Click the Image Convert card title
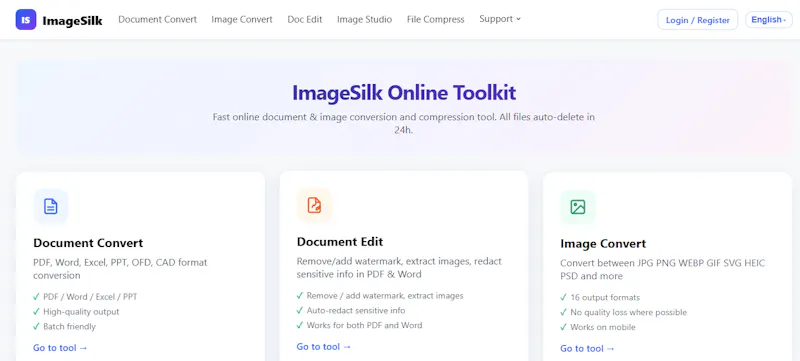 [603, 243]
